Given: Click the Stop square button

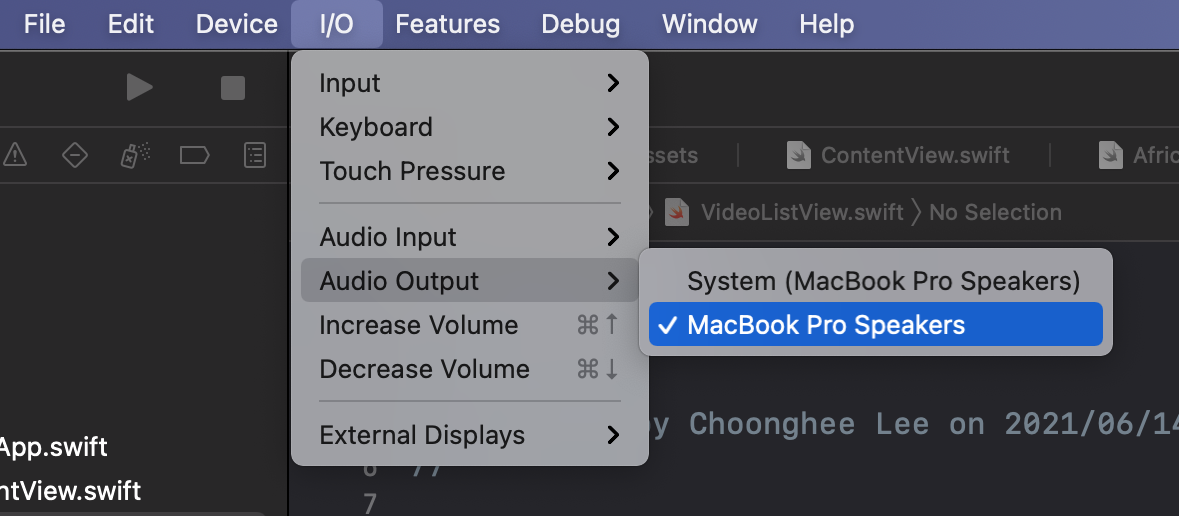Looking at the screenshot, I should tap(233, 88).
